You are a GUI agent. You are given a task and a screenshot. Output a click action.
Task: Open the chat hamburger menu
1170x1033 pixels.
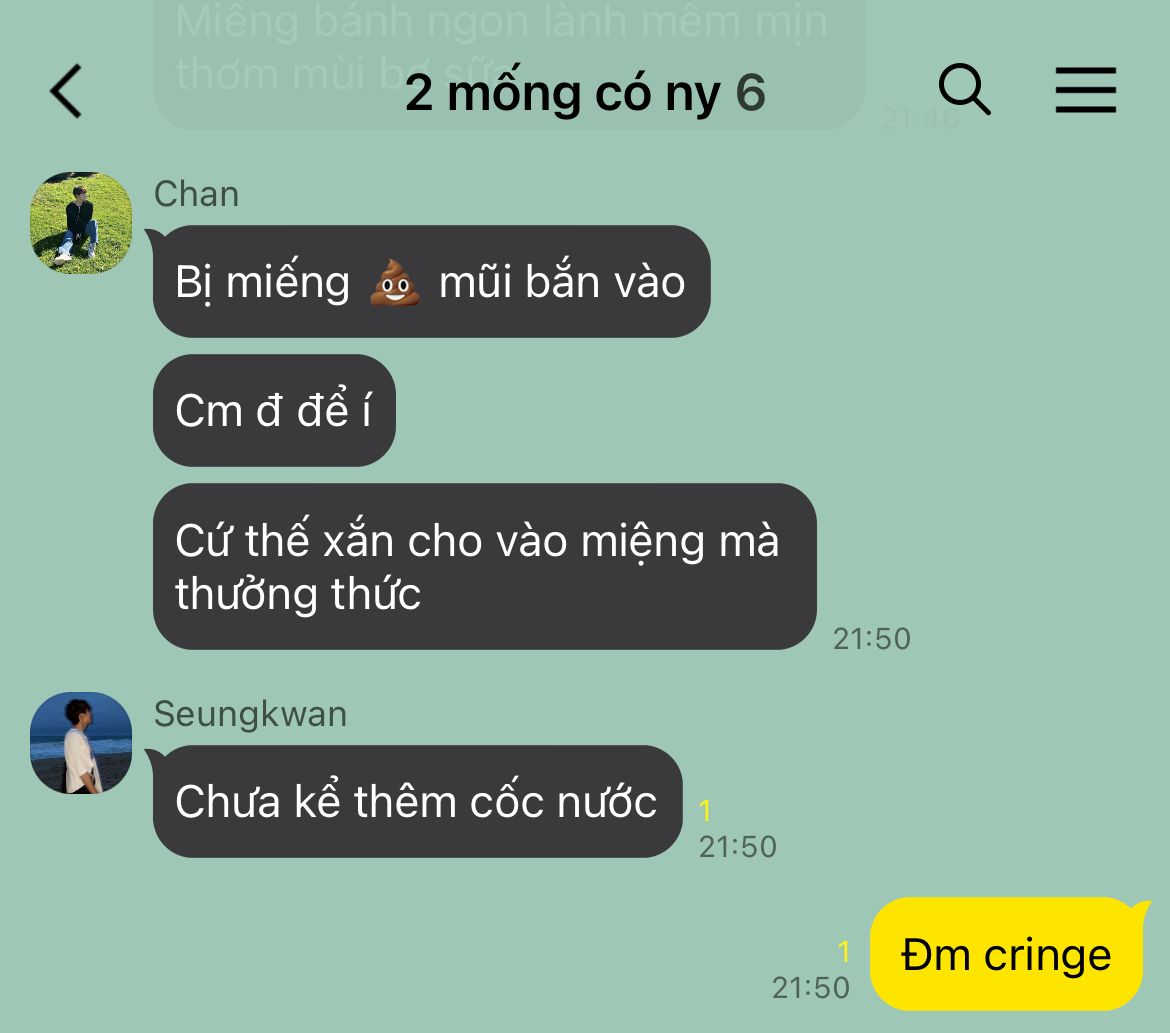1086,90
